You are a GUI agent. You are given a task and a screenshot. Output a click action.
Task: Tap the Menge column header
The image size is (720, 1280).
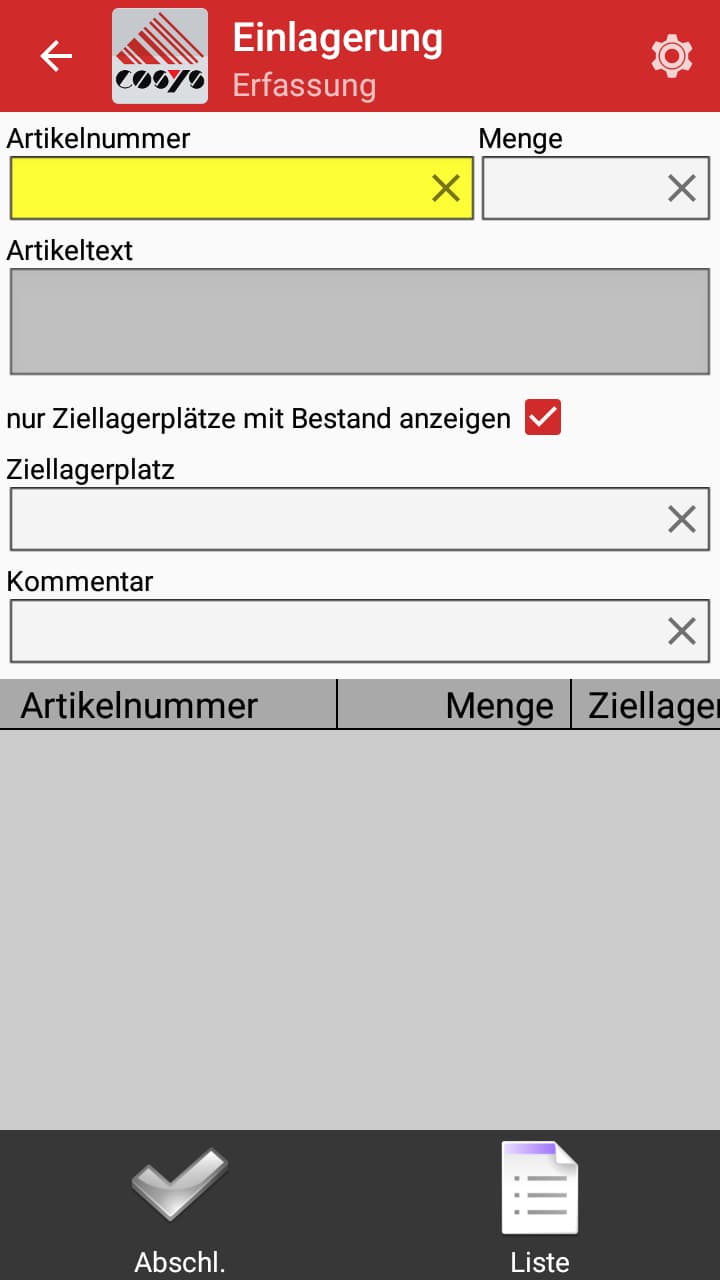[x=454, y=705]
